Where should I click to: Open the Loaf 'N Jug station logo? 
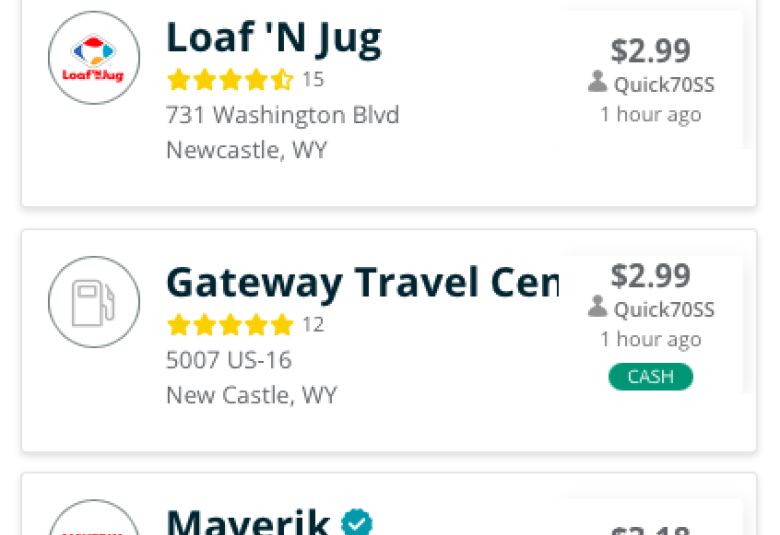[94, 58]
